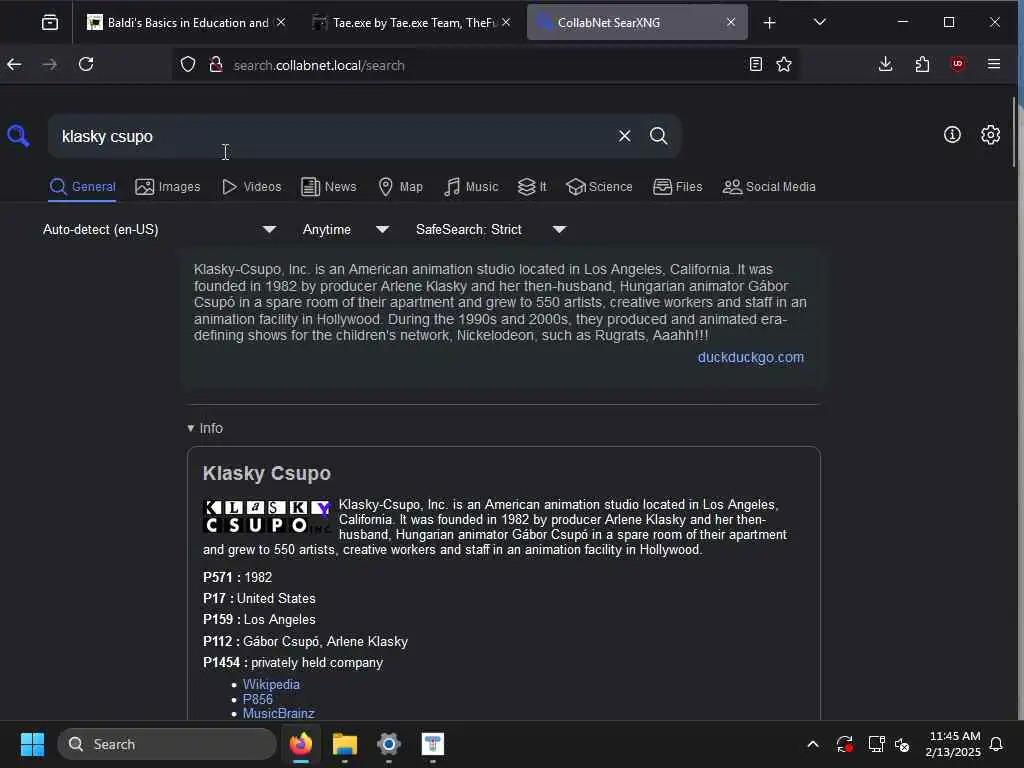
Task: Open the SearXNG about info icon
Action: pos(952,135)
